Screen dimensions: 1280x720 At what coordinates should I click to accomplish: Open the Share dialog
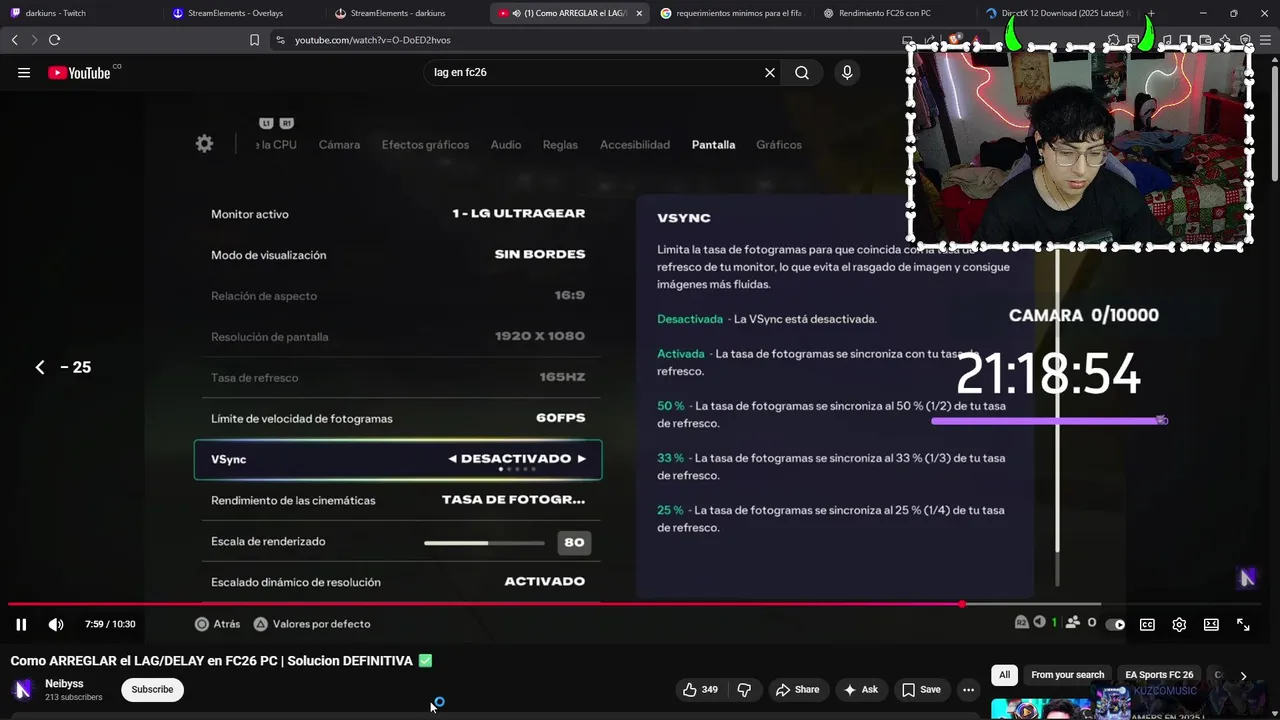(x=797, y=689)
